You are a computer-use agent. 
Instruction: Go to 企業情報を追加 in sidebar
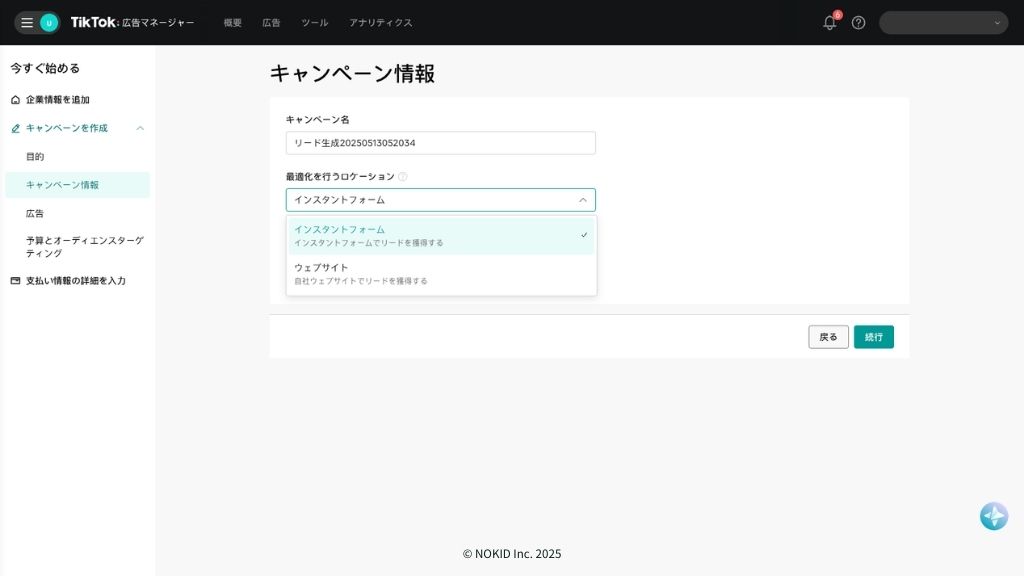(x=57, y=100)
